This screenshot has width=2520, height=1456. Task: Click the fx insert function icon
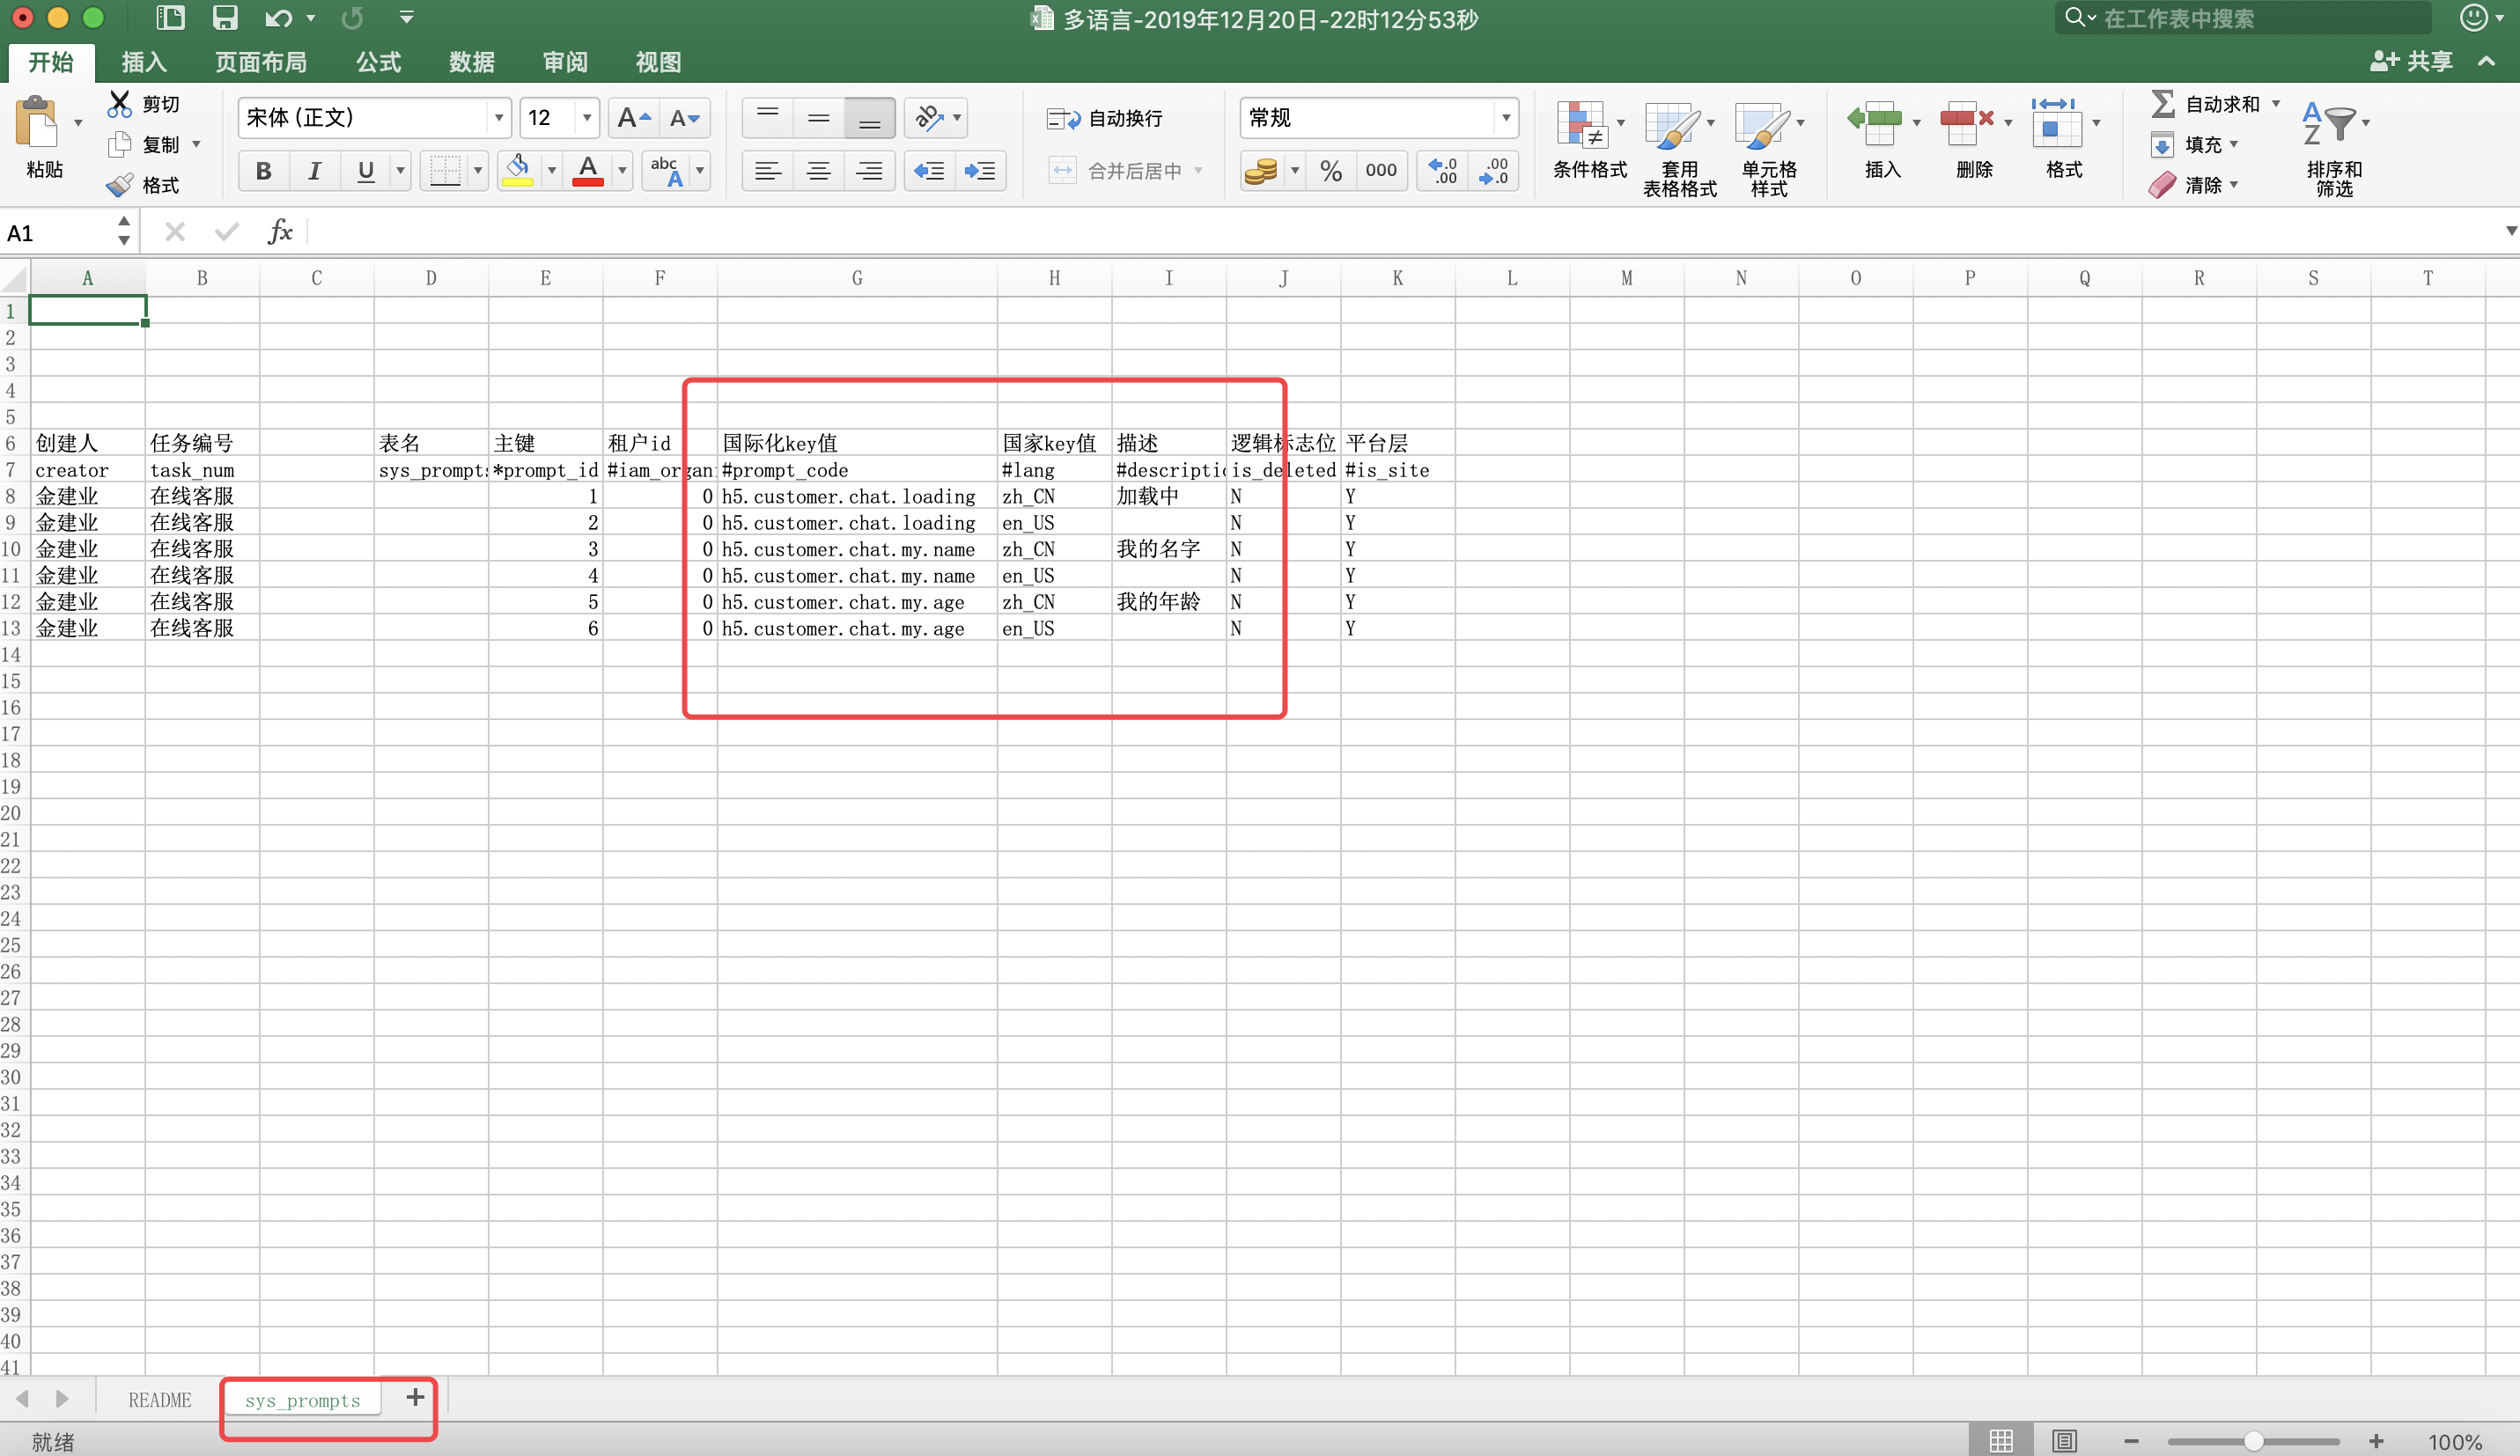pyautogui.click(x=279, y=232)
